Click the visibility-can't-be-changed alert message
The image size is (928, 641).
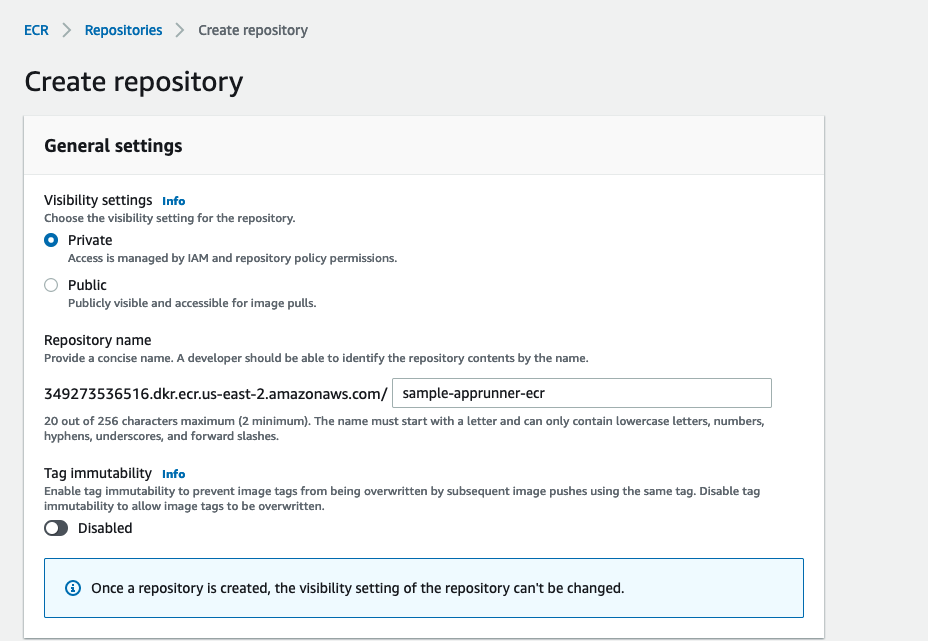(x=357, y=588)
